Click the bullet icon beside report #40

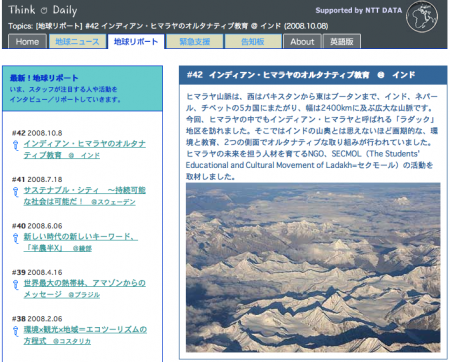click(15, 238)
